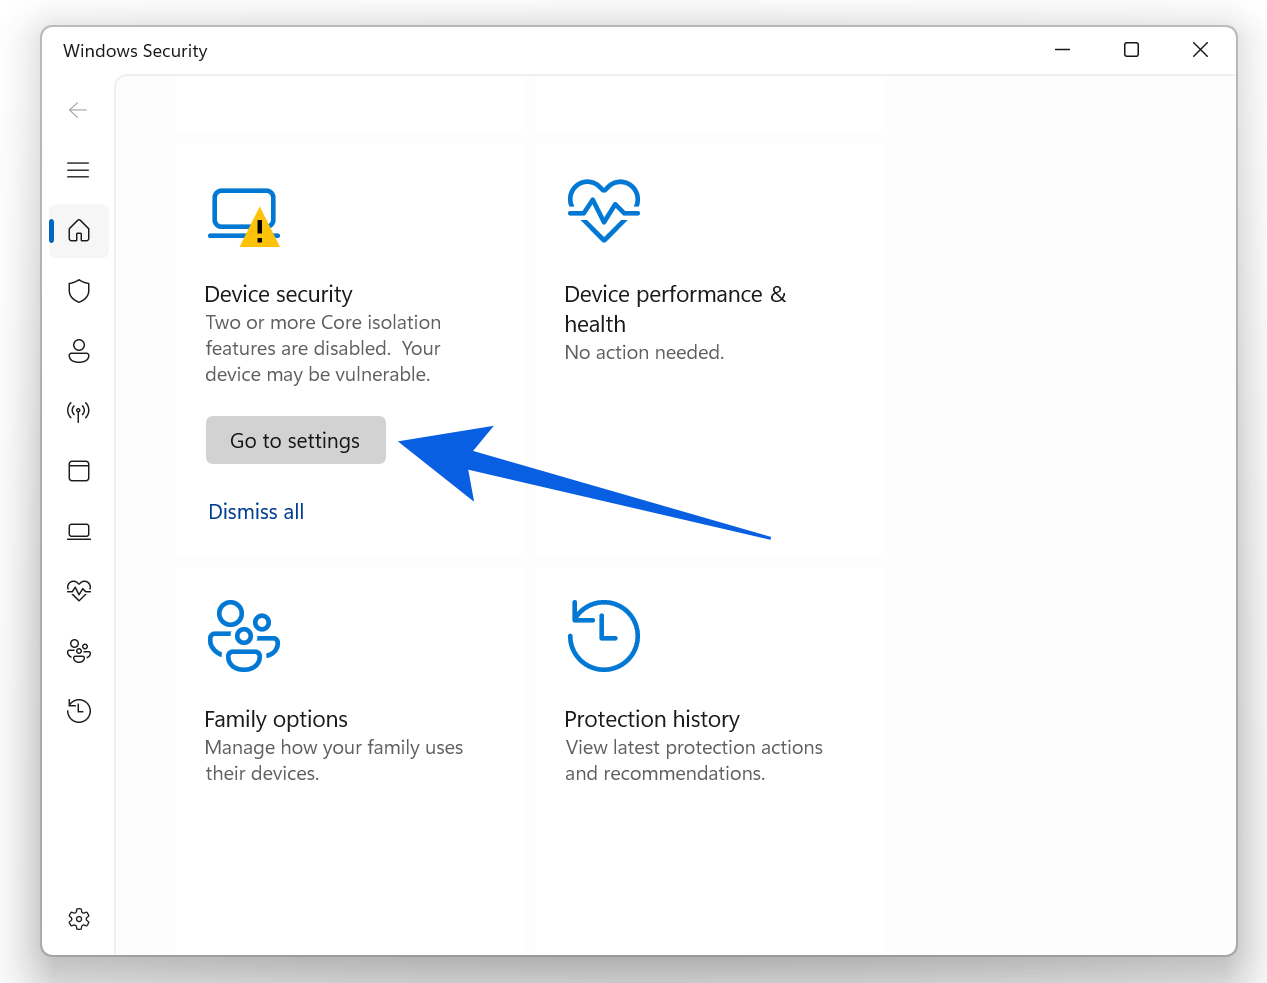
Task: Select the Device security laptop icon in sidebar
Action: click(78, 531)
